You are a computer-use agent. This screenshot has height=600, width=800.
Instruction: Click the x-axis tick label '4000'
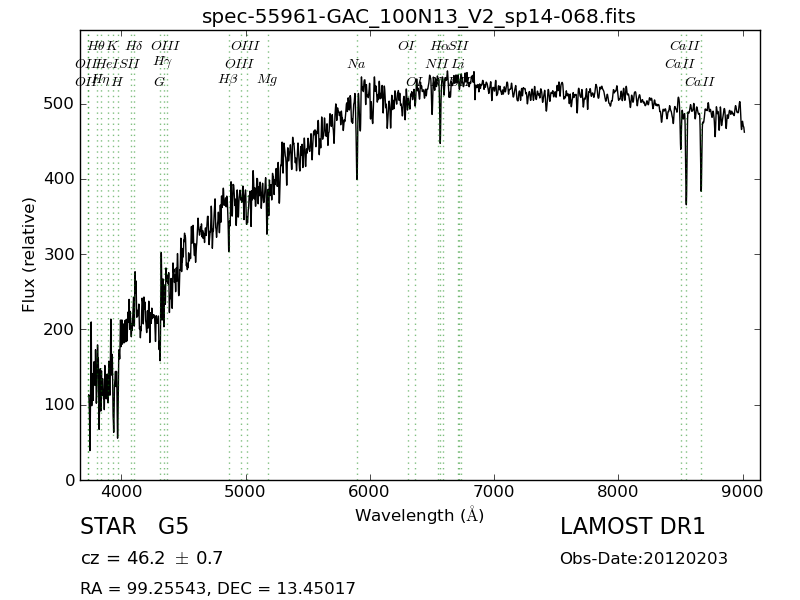click(x=121, y=492)
